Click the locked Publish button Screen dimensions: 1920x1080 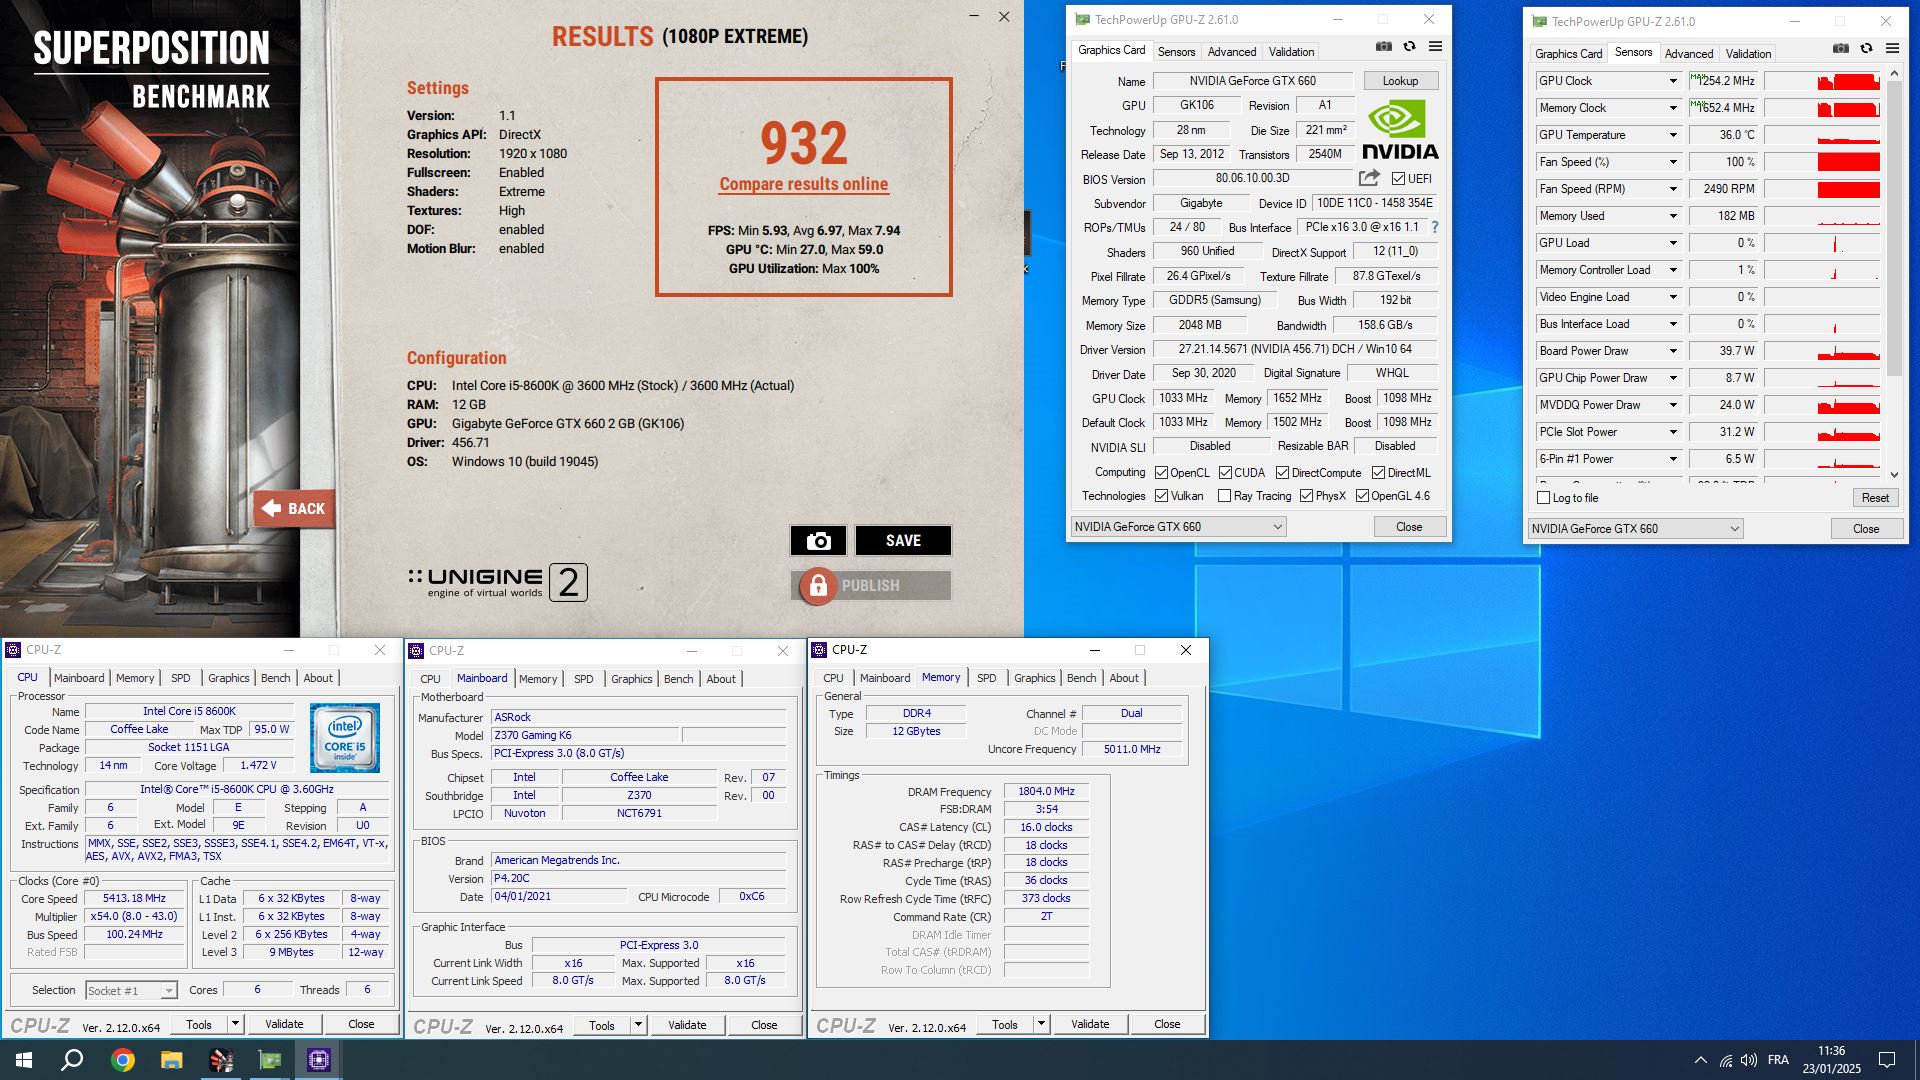(871, 586)
